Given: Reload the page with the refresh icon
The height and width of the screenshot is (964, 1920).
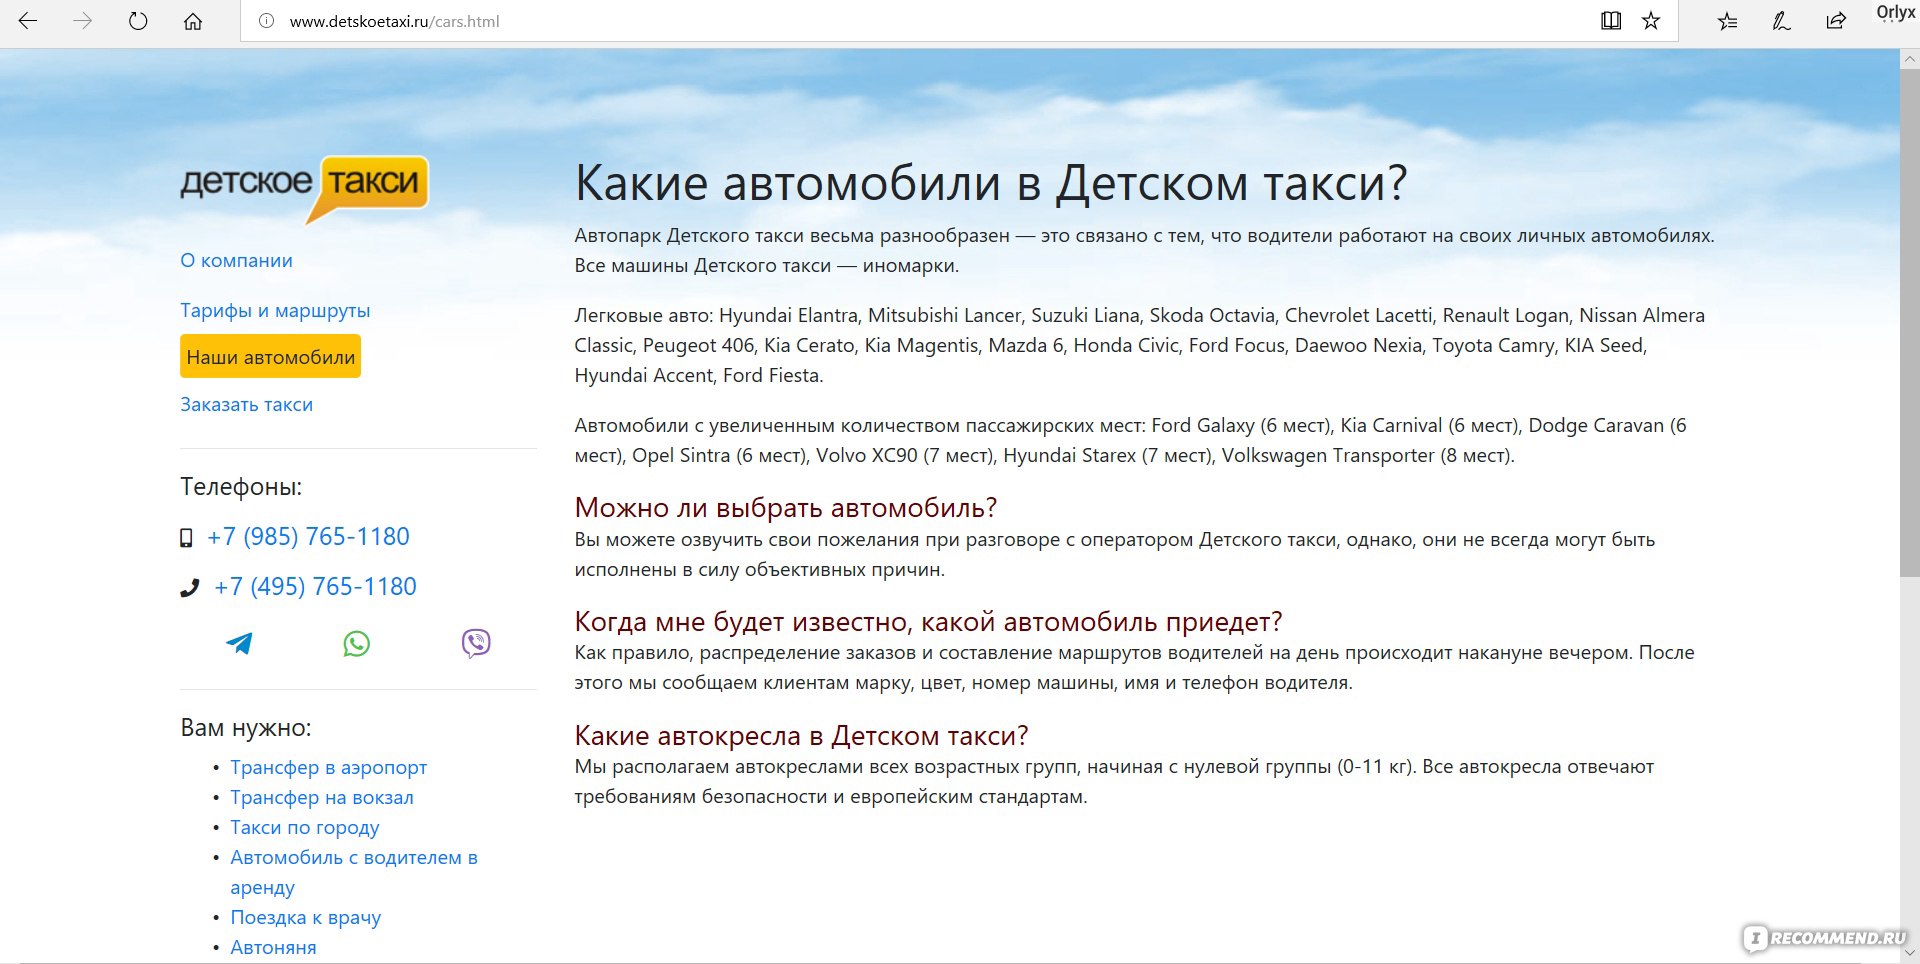Looking at the screenshot, I should (138, 21).
